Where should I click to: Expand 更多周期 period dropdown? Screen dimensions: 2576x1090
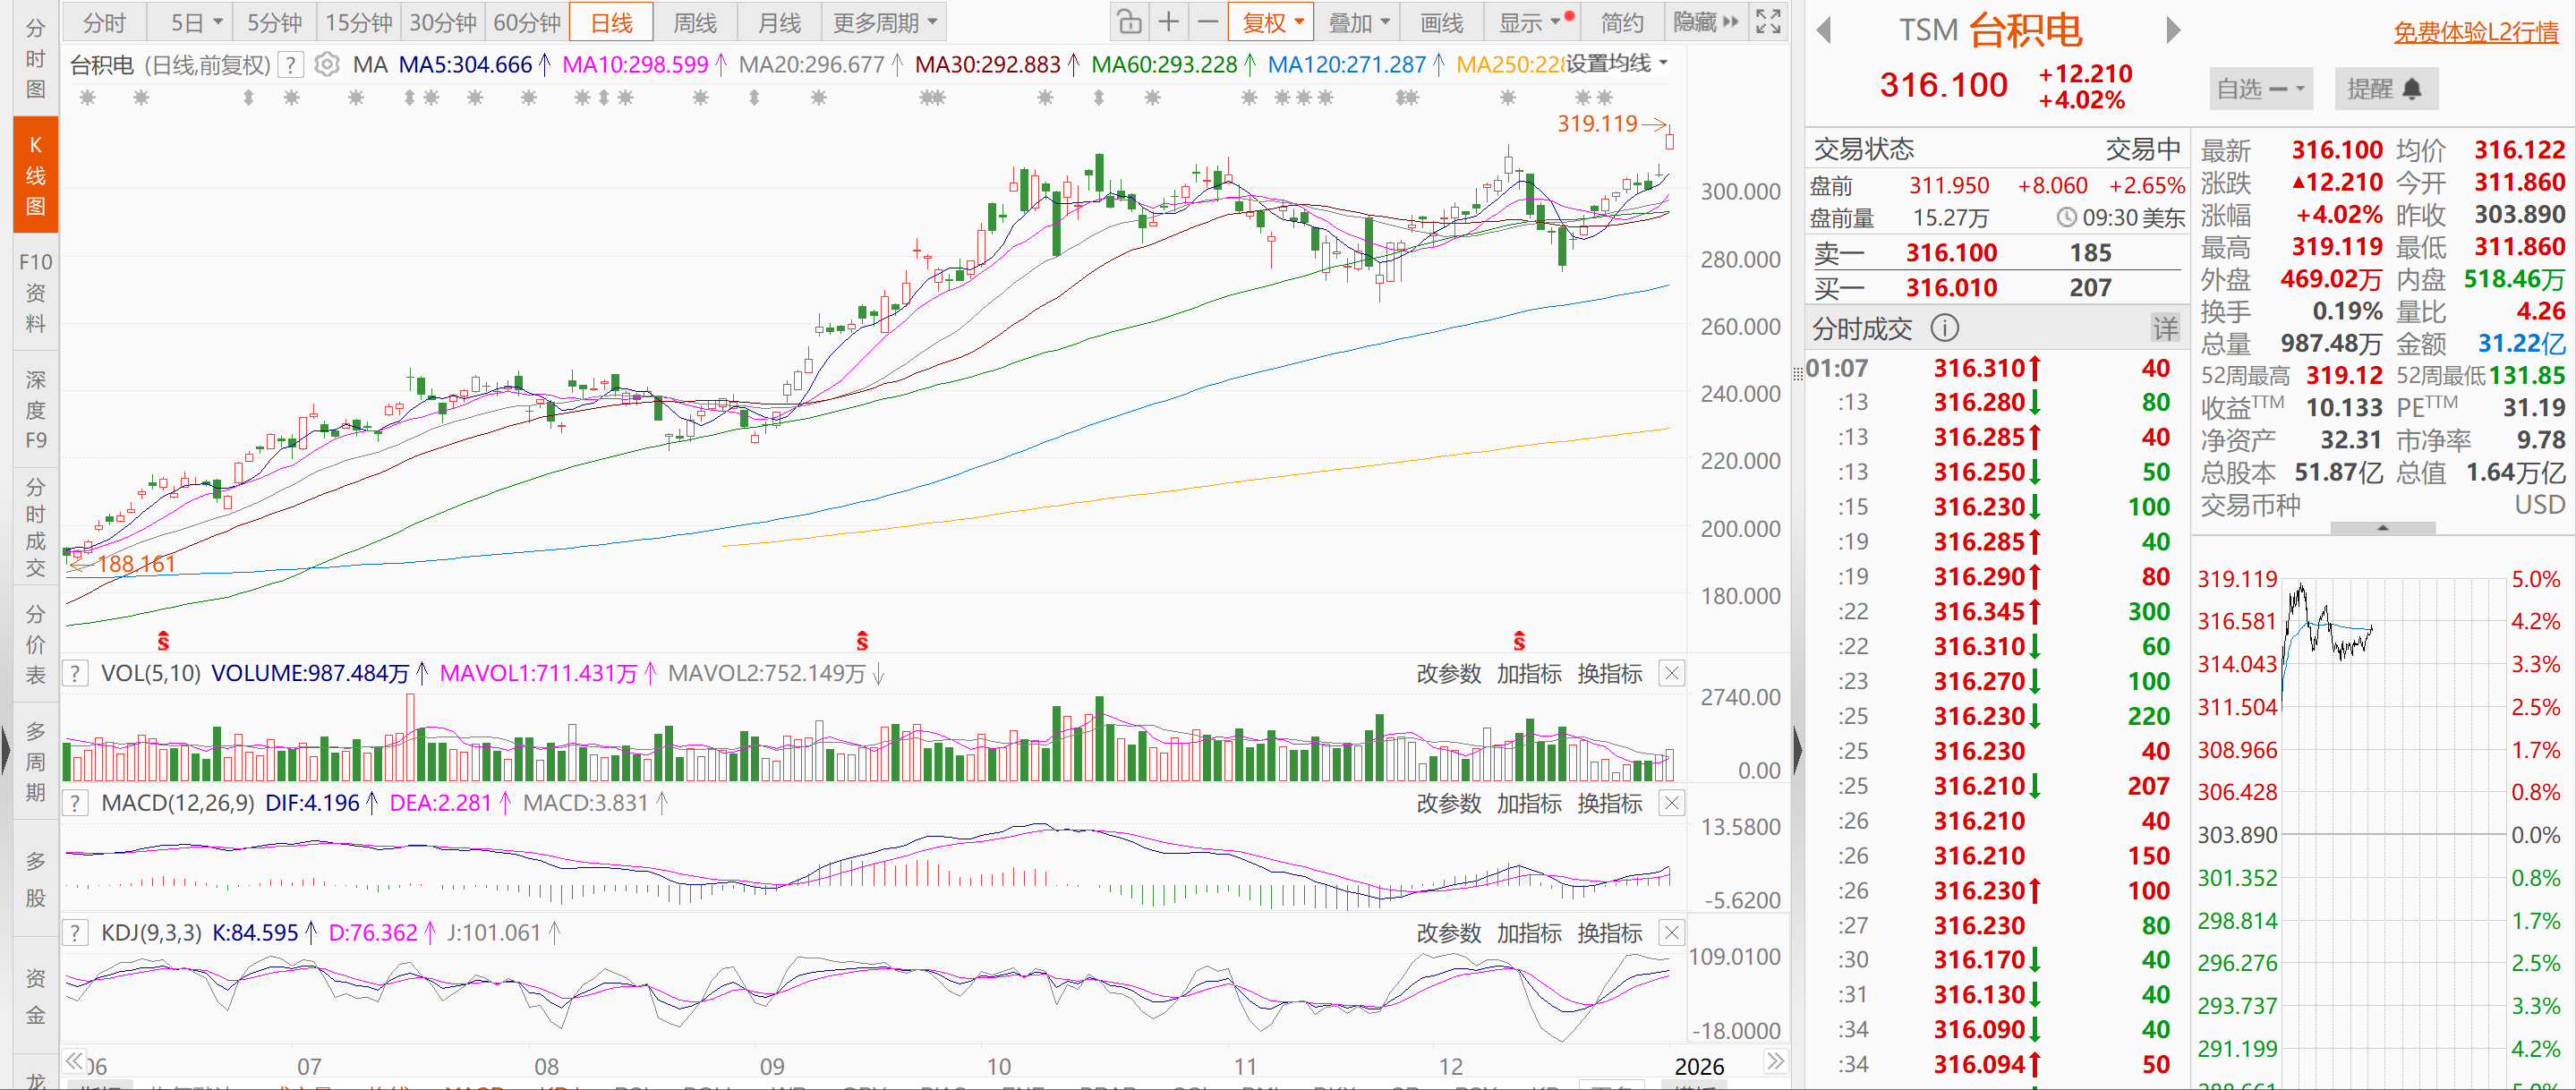pyautogui.click(x=885, y=22)
